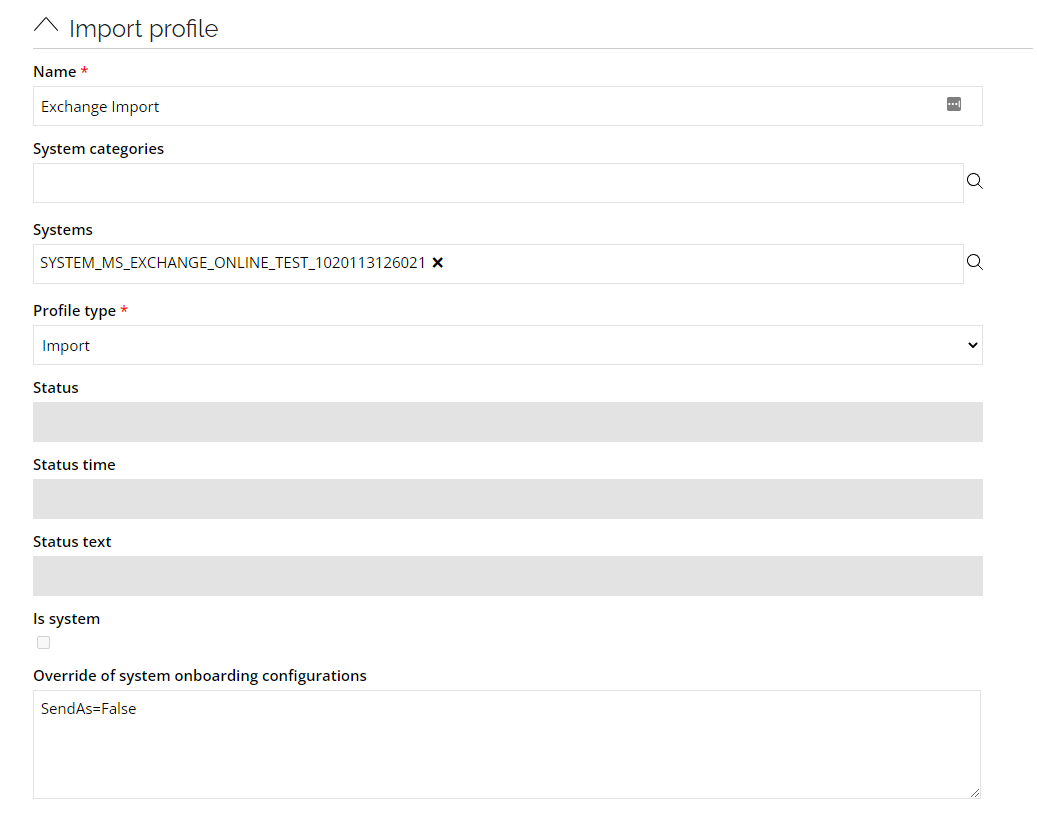Open the translation icon in Name field

[x=953, y=105]
